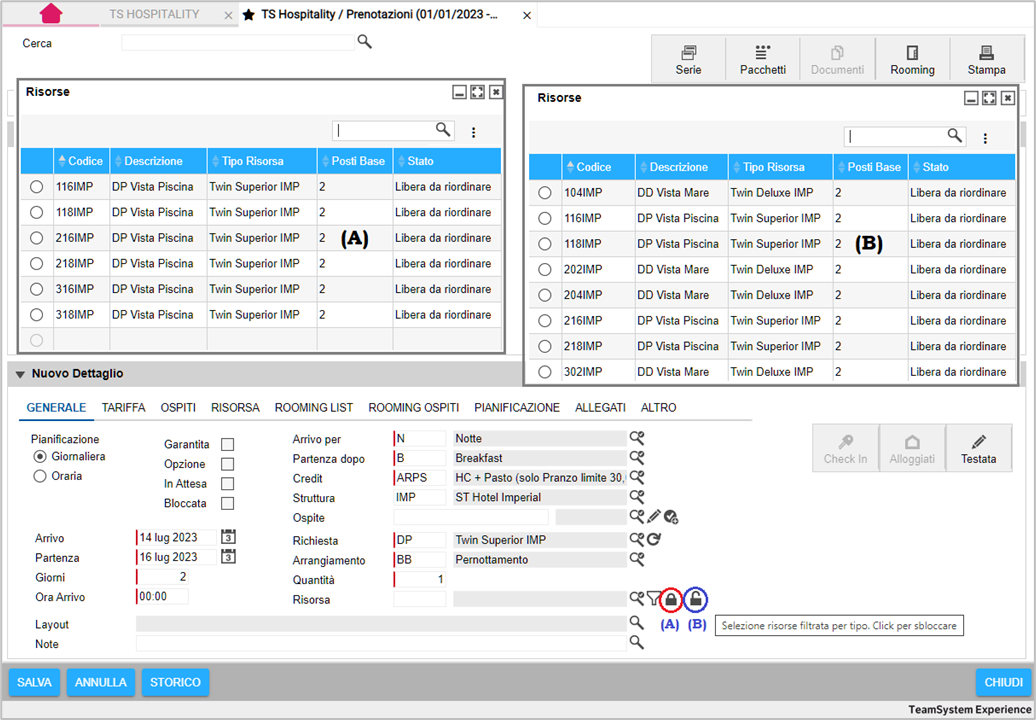
Task: Sort right Risorse by Codice column
Action: point(598,167)
